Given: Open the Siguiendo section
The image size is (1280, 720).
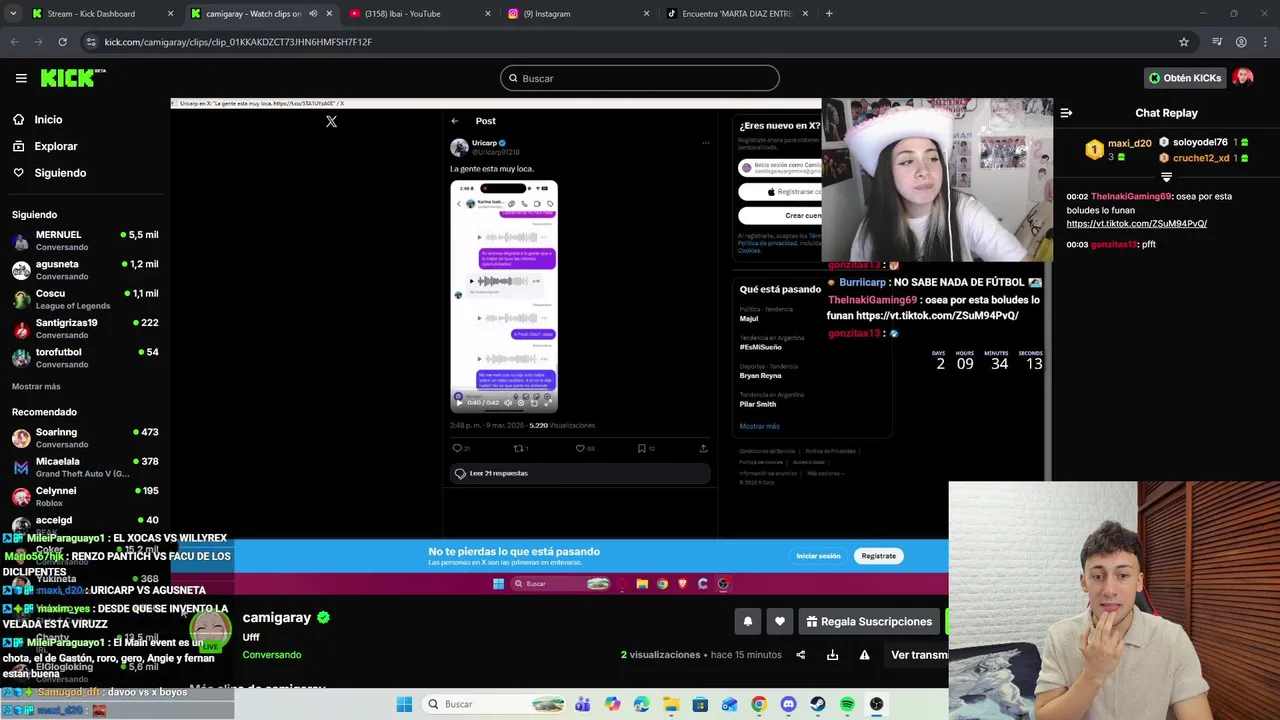Looking at the screenshot, I should [x=49, y=173].
